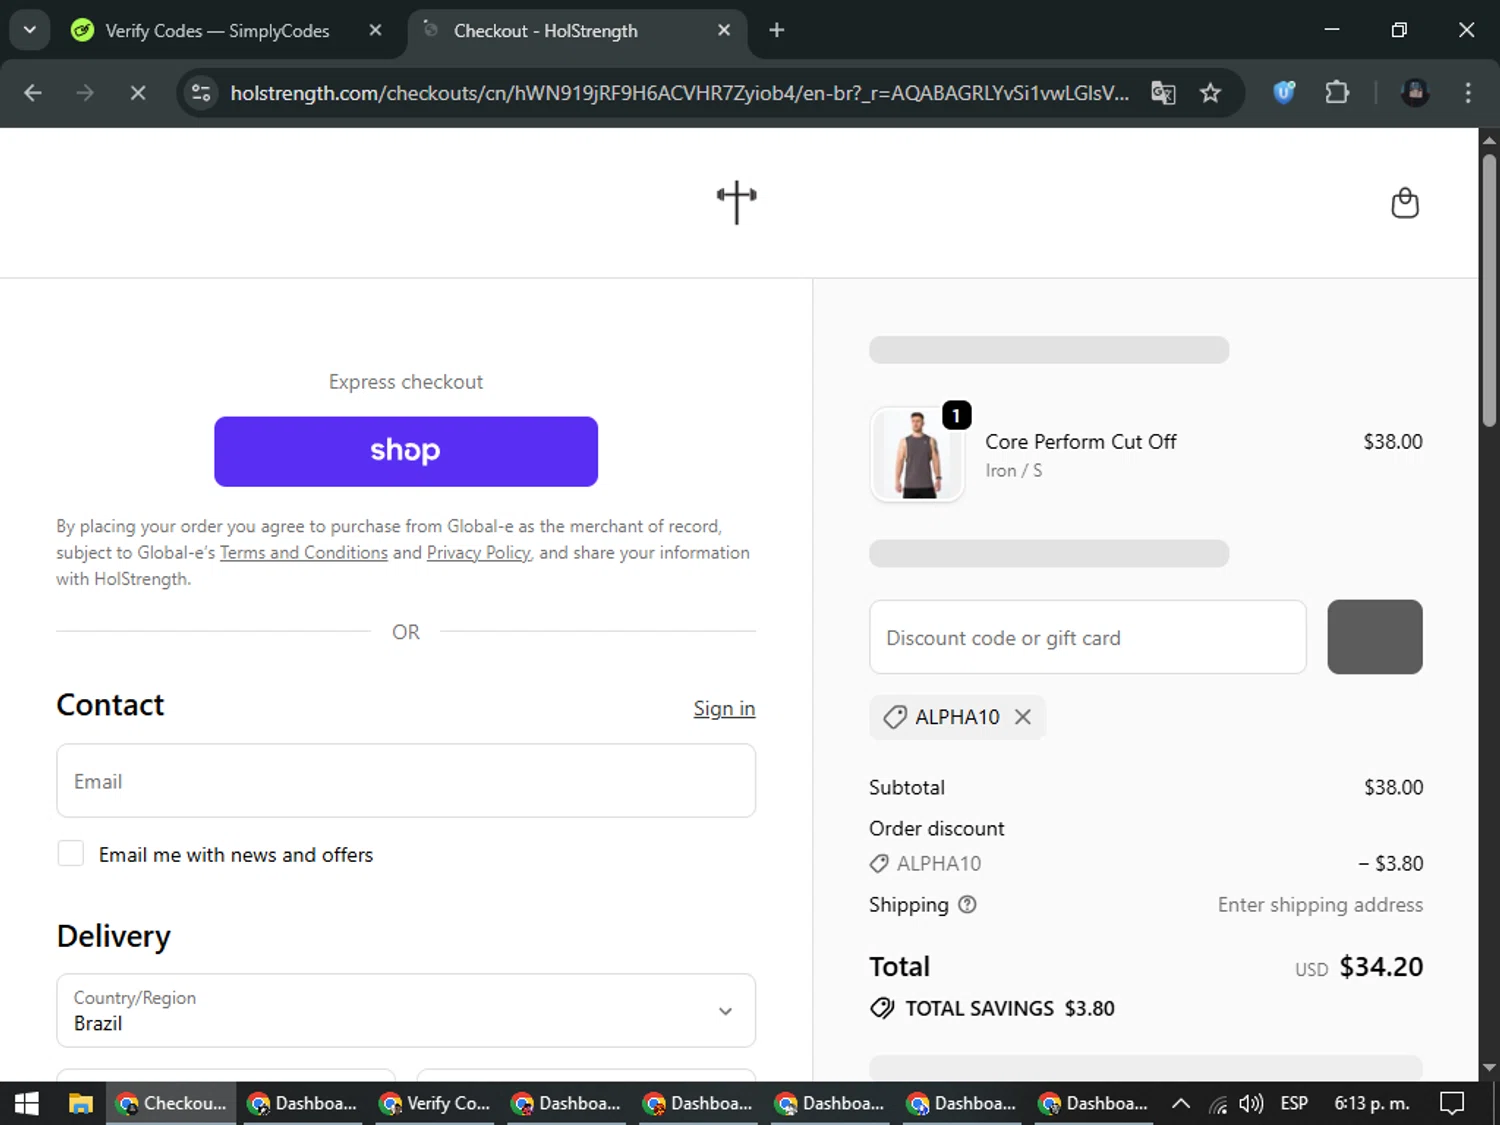Image resolution: width=1500 pixels, height=1125 pixels.
Task: Click the Shipping help question mark icon
Action: coord(967,905)
